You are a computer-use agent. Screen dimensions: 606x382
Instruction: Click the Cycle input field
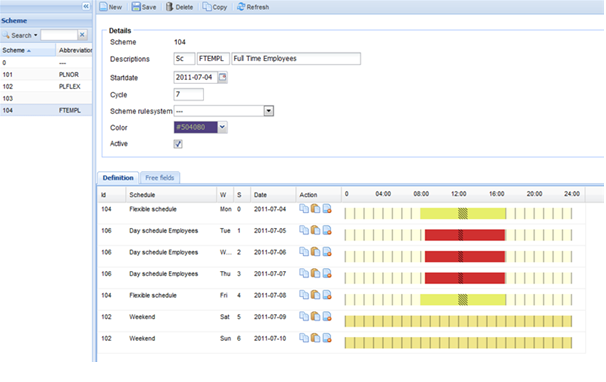[x=189, y=94]
